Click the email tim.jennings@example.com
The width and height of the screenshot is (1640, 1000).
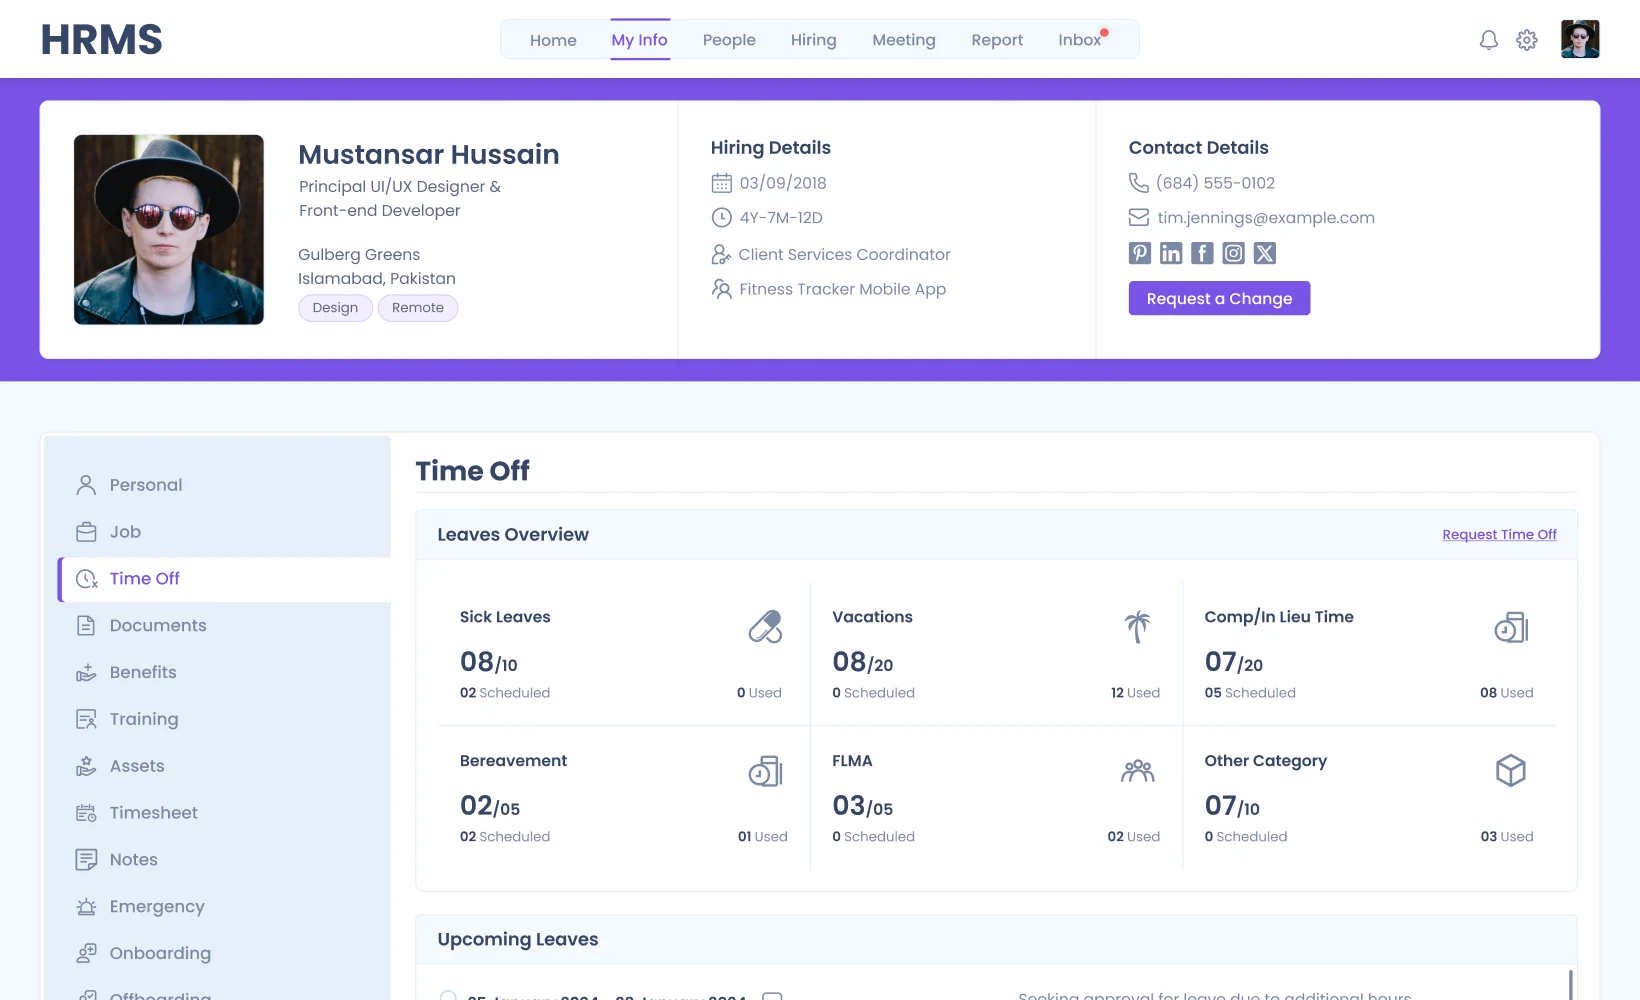[1266, 218]
